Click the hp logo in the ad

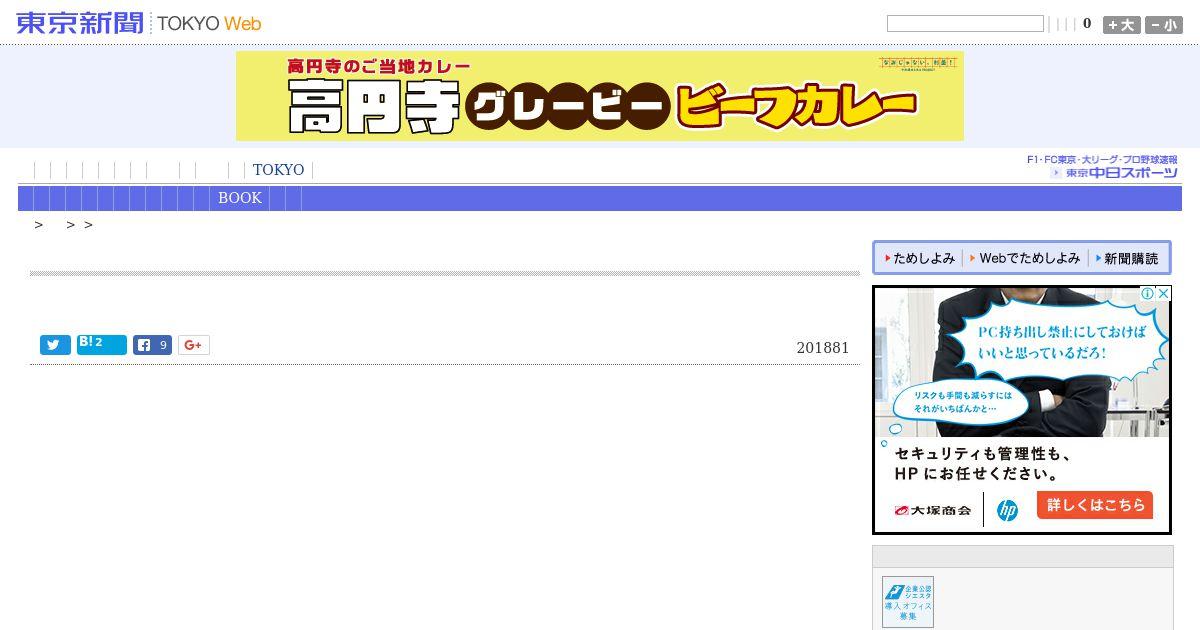[1007, 510]
